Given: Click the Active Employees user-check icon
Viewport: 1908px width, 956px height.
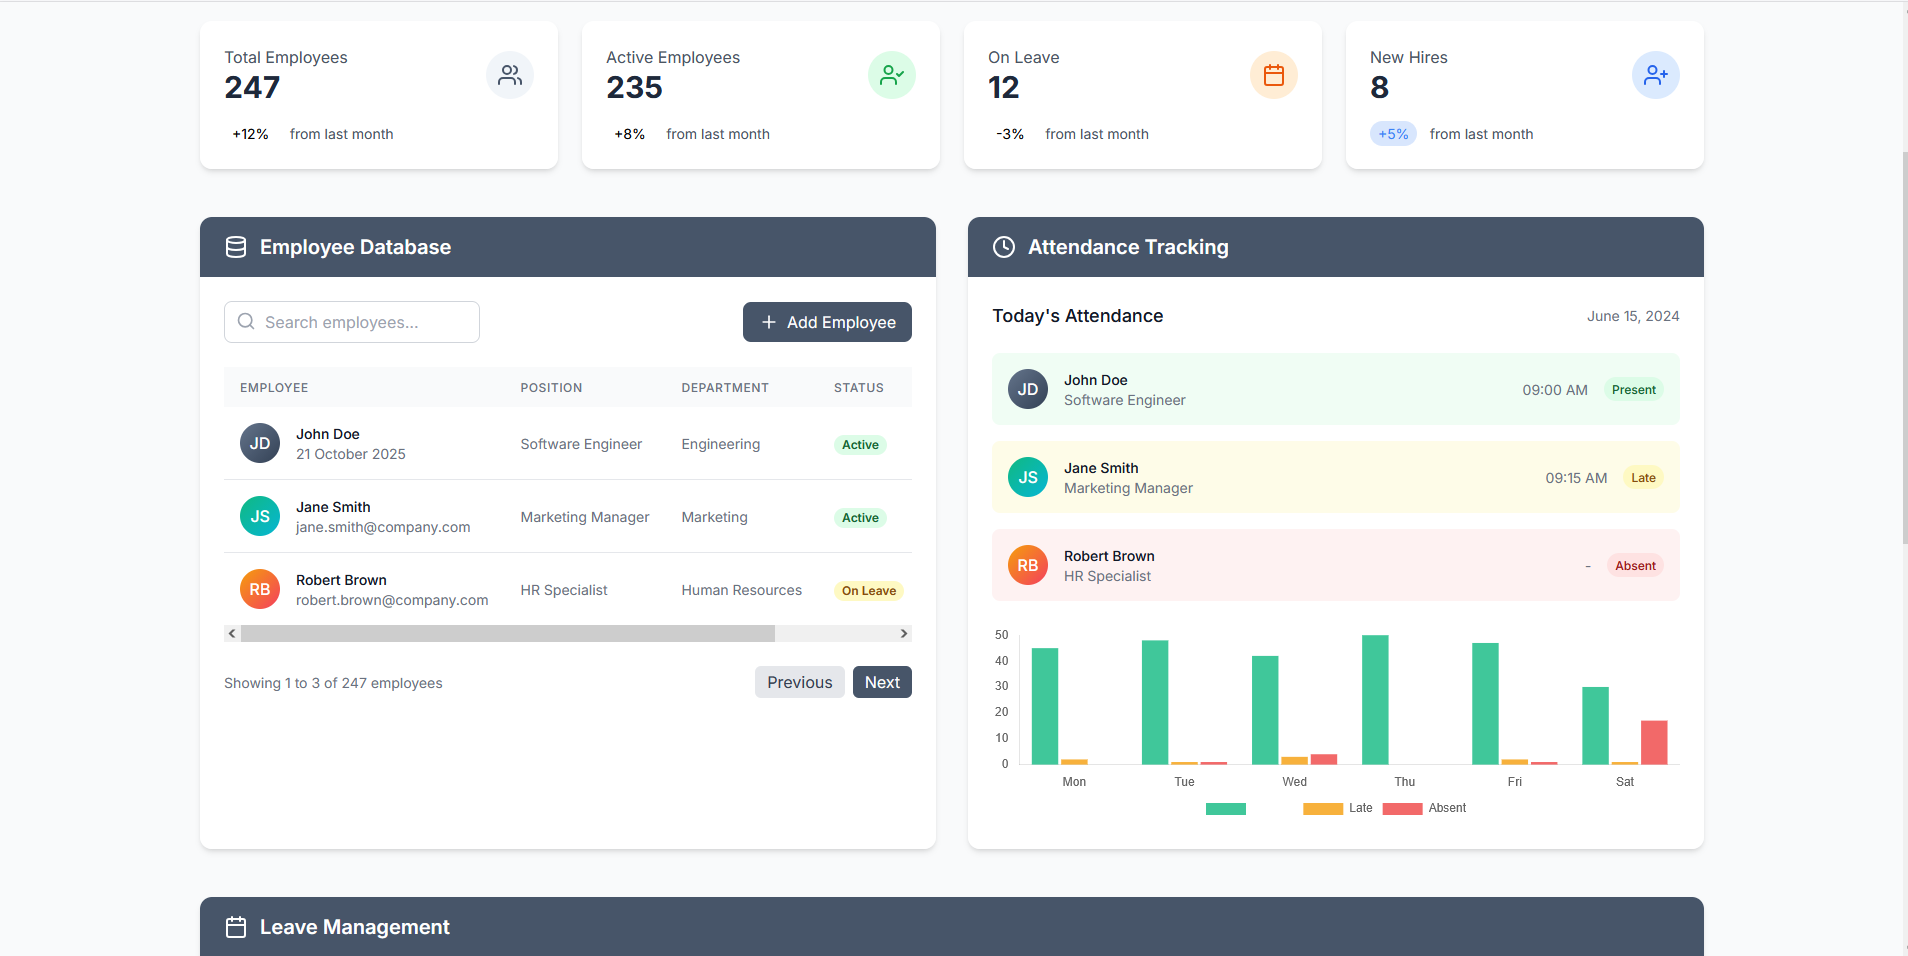Looking at the screenshot, I should tap(892, 75).
